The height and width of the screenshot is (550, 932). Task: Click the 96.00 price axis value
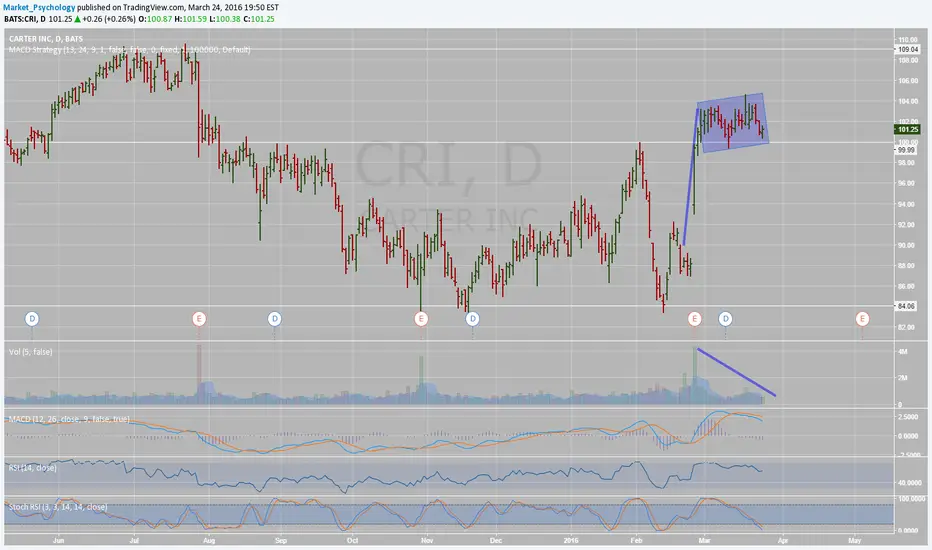click(906, 184)
